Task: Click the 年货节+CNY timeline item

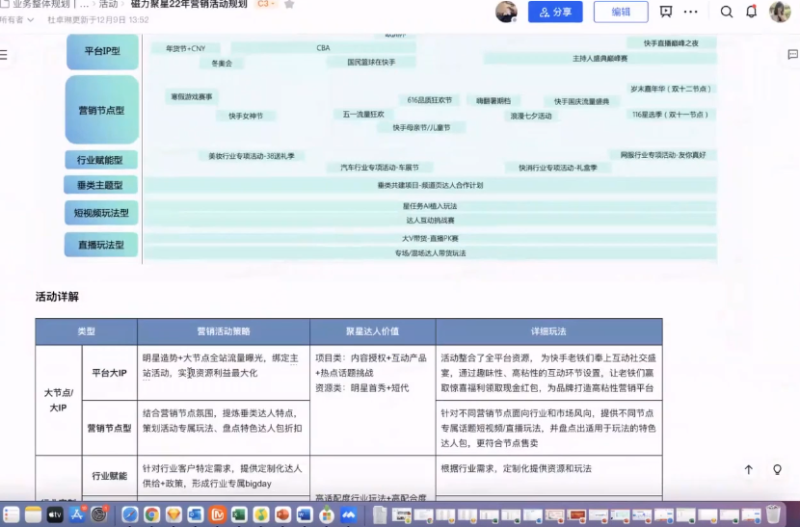Action: (x=186, y=48)
